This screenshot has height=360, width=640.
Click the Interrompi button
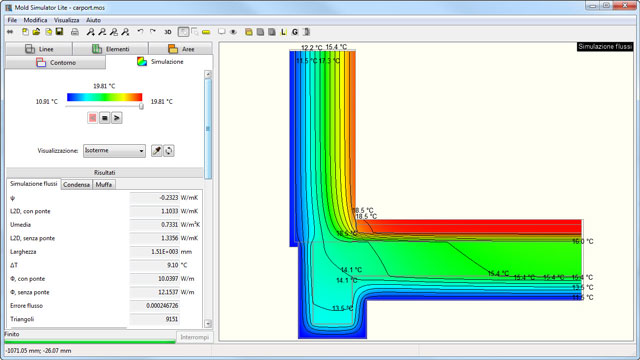coord(195,337)
